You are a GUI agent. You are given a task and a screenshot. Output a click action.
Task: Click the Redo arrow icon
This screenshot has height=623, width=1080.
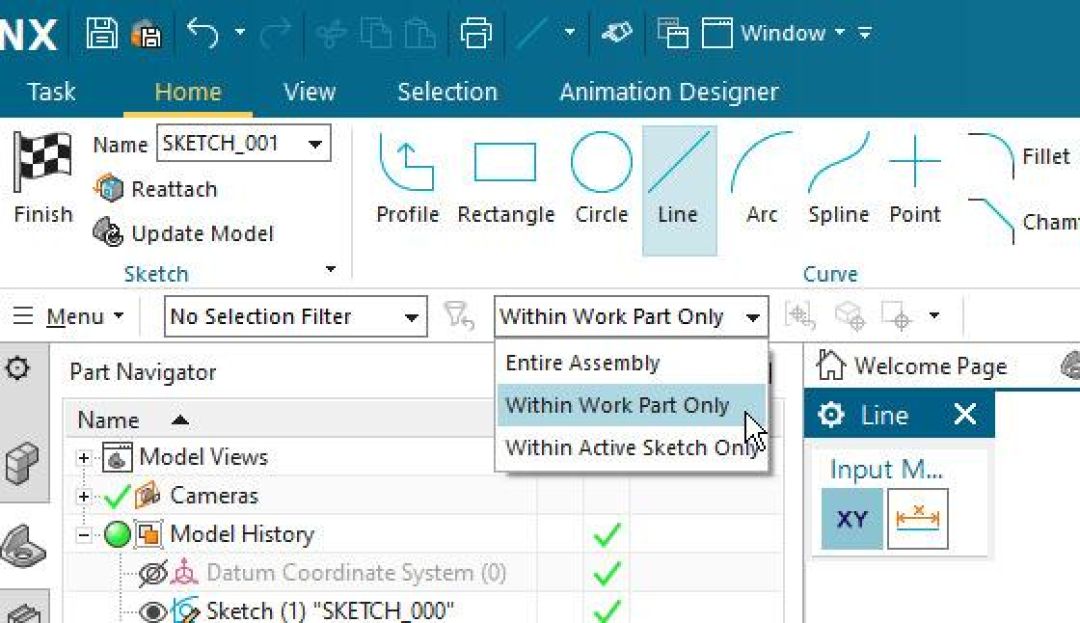tap(275, 33)
